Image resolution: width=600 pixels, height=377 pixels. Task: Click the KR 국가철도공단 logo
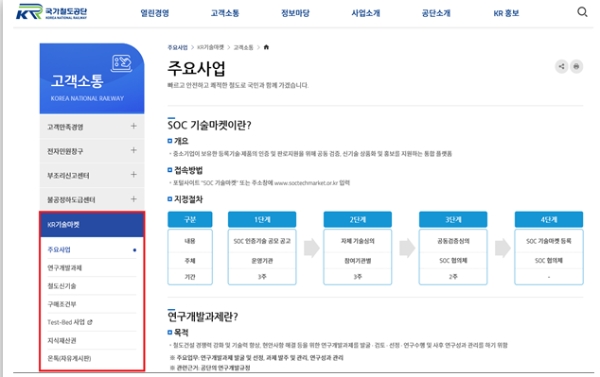(x=51, y=12)
